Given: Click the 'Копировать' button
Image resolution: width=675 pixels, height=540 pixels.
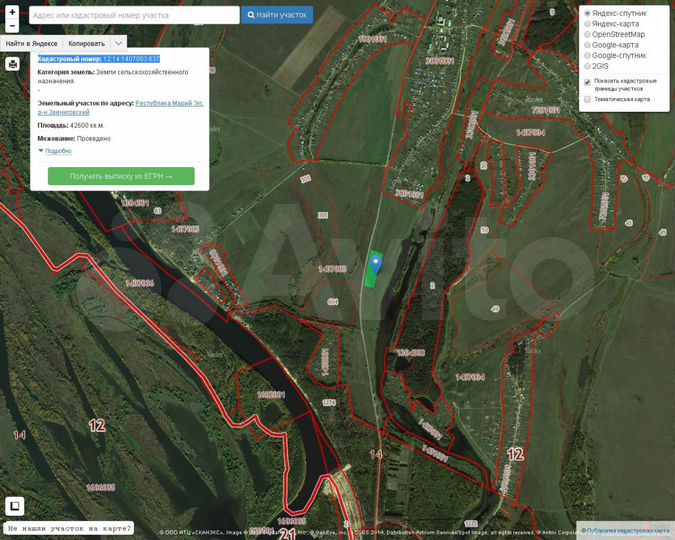Looking at the screenshot, I should click(x=86, y=44).
